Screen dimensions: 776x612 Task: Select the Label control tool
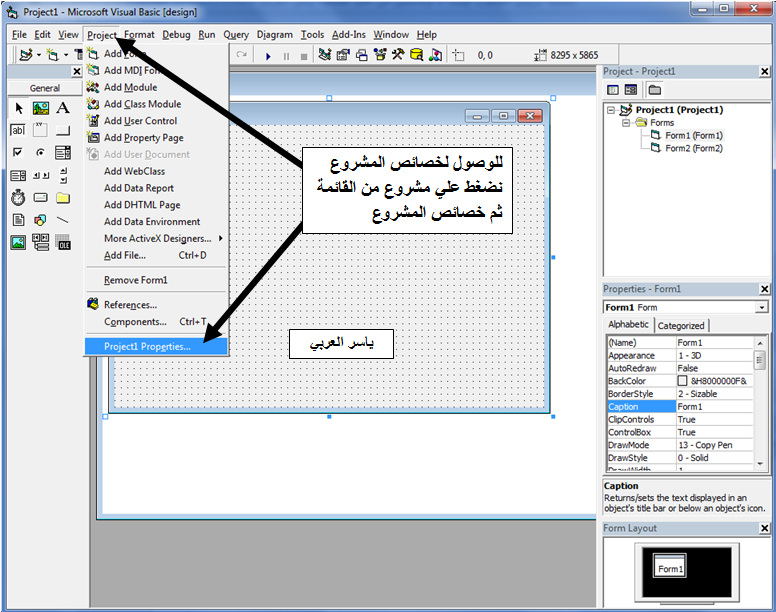[63, 108]
